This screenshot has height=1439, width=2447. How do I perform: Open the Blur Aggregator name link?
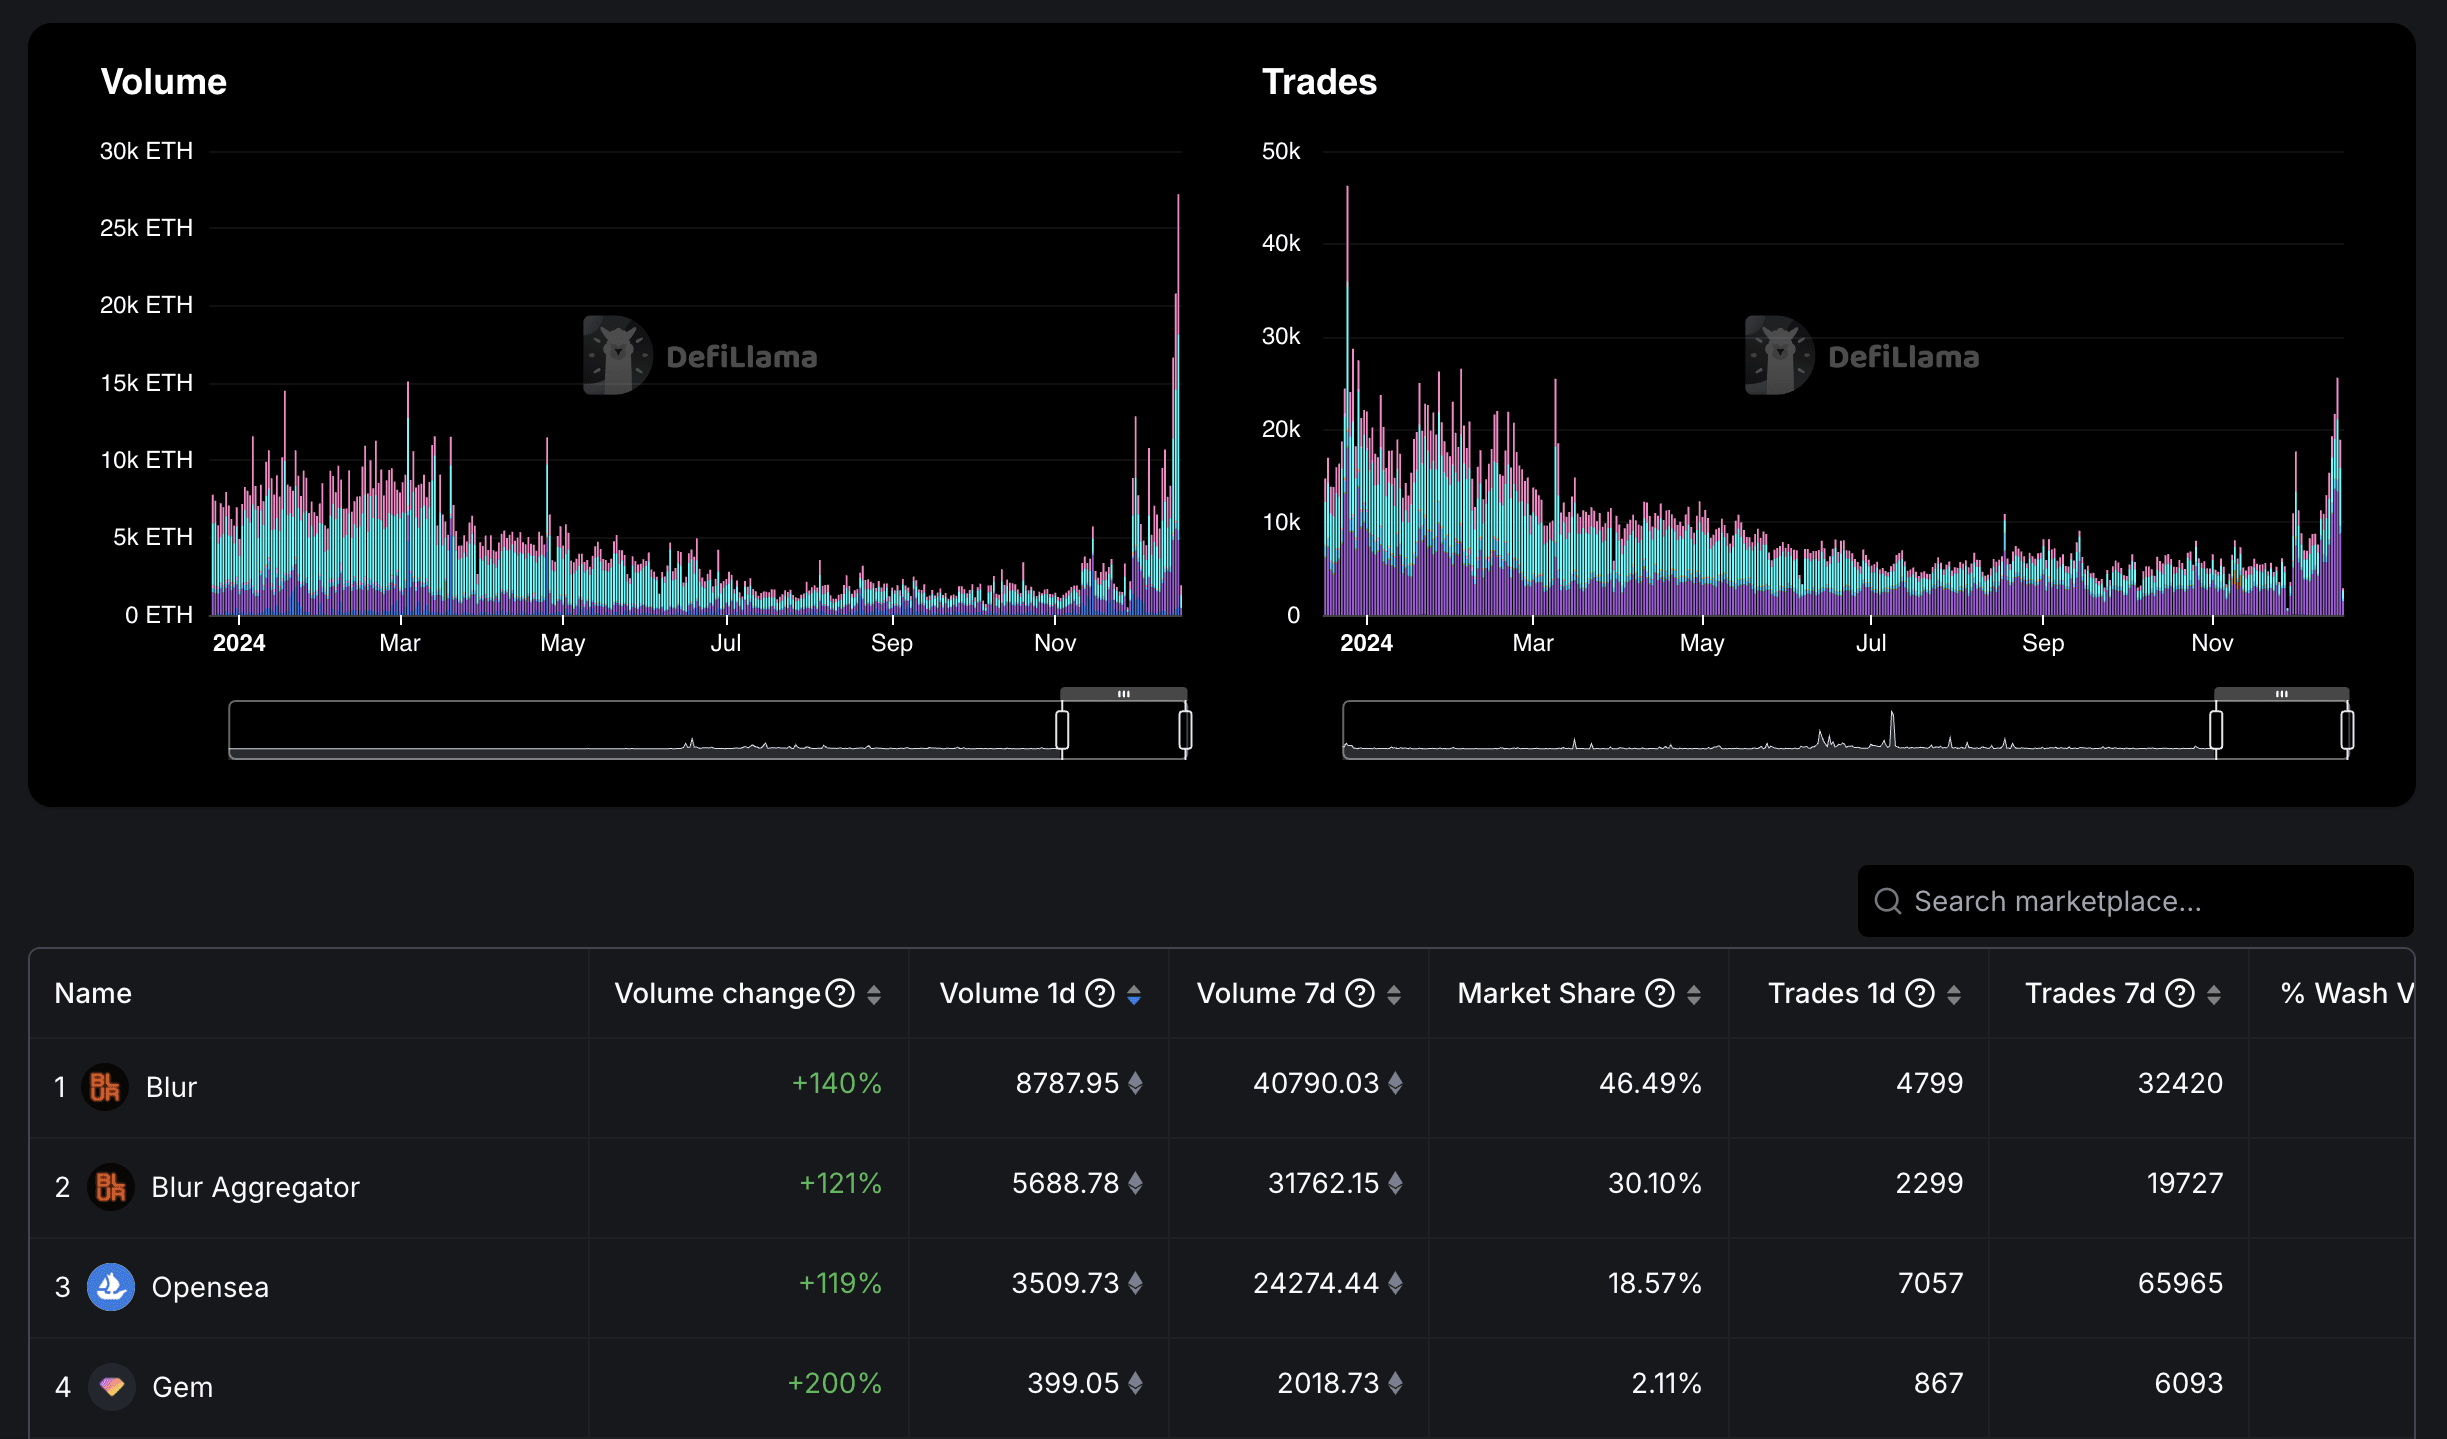point(255,1187)
